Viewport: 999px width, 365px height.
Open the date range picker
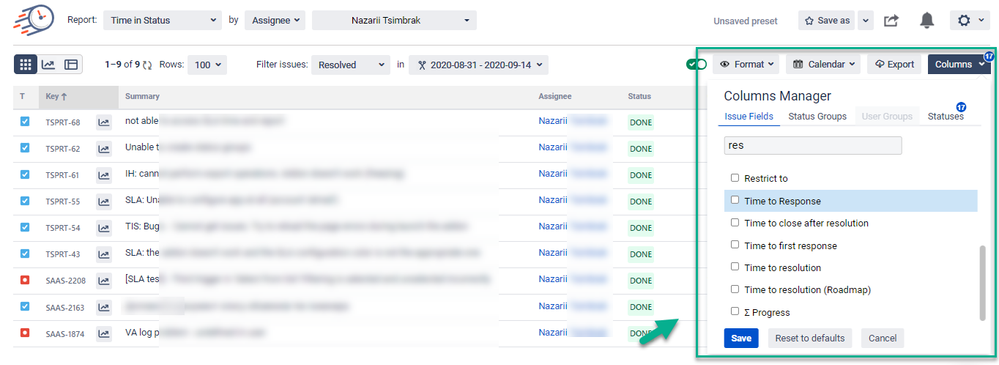478,64
